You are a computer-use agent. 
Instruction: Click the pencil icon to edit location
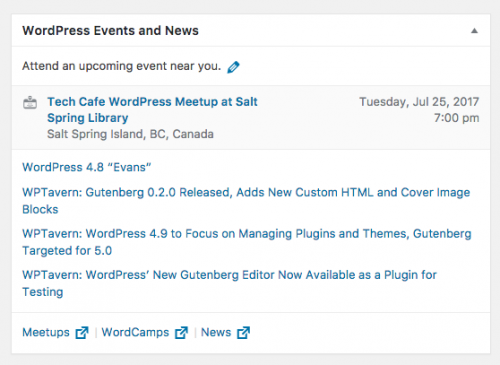pos(233,67)
